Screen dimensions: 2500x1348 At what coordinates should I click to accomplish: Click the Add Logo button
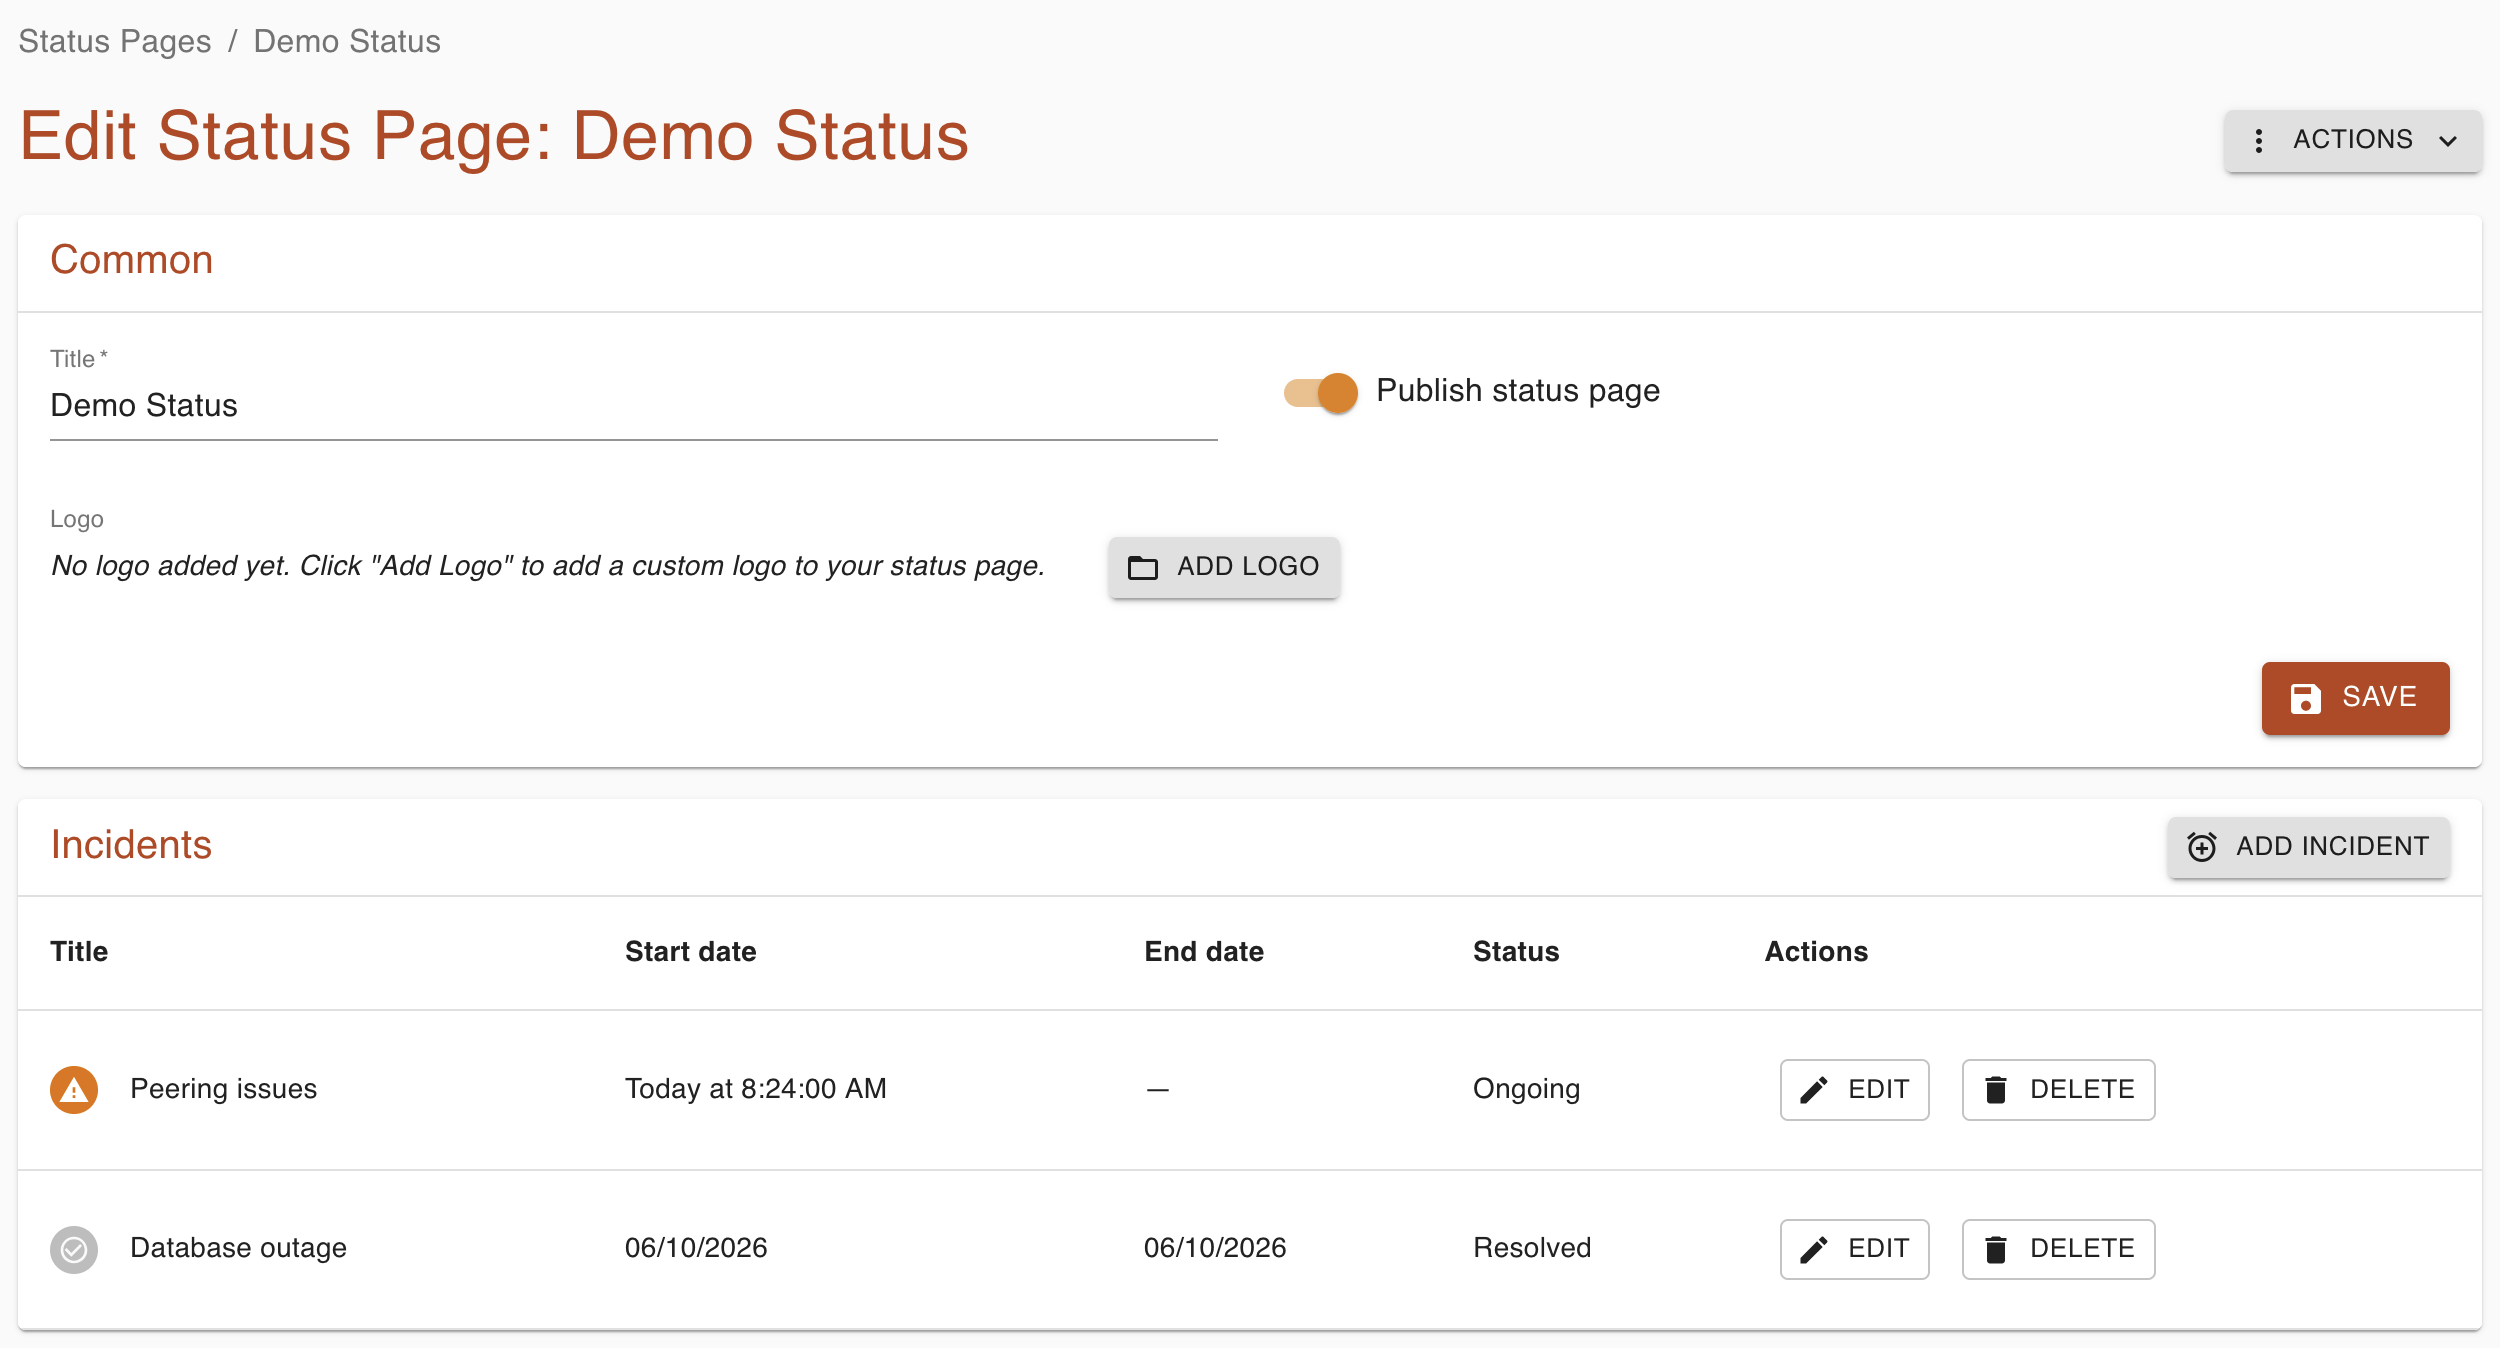[x=1223, y=567]
